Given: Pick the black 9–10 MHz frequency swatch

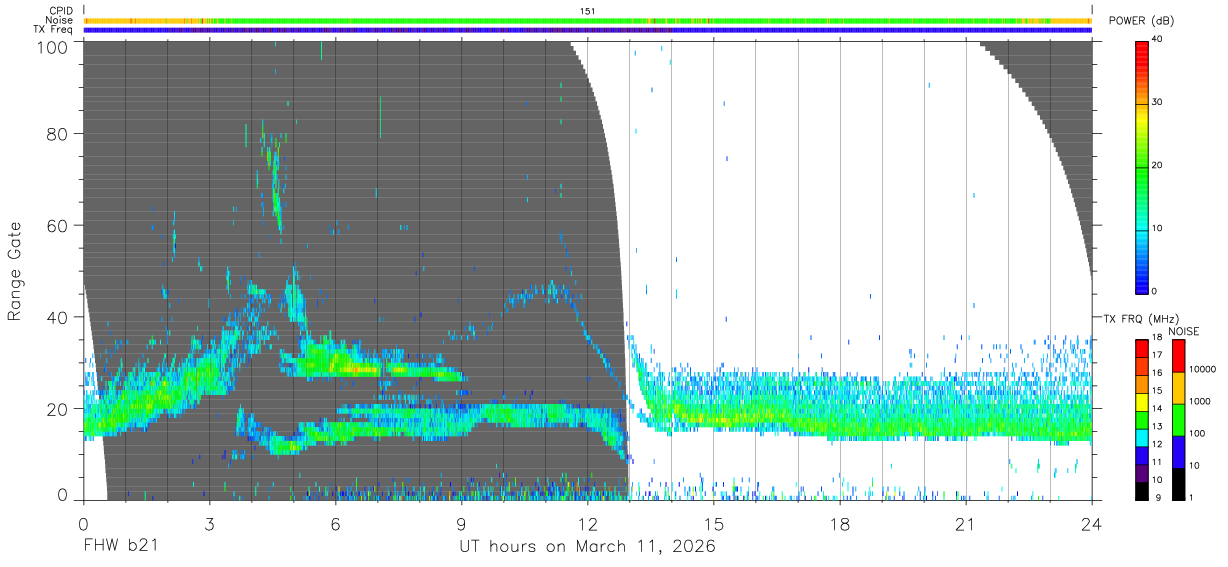Looking at the screenshot, I should 1141,491.
